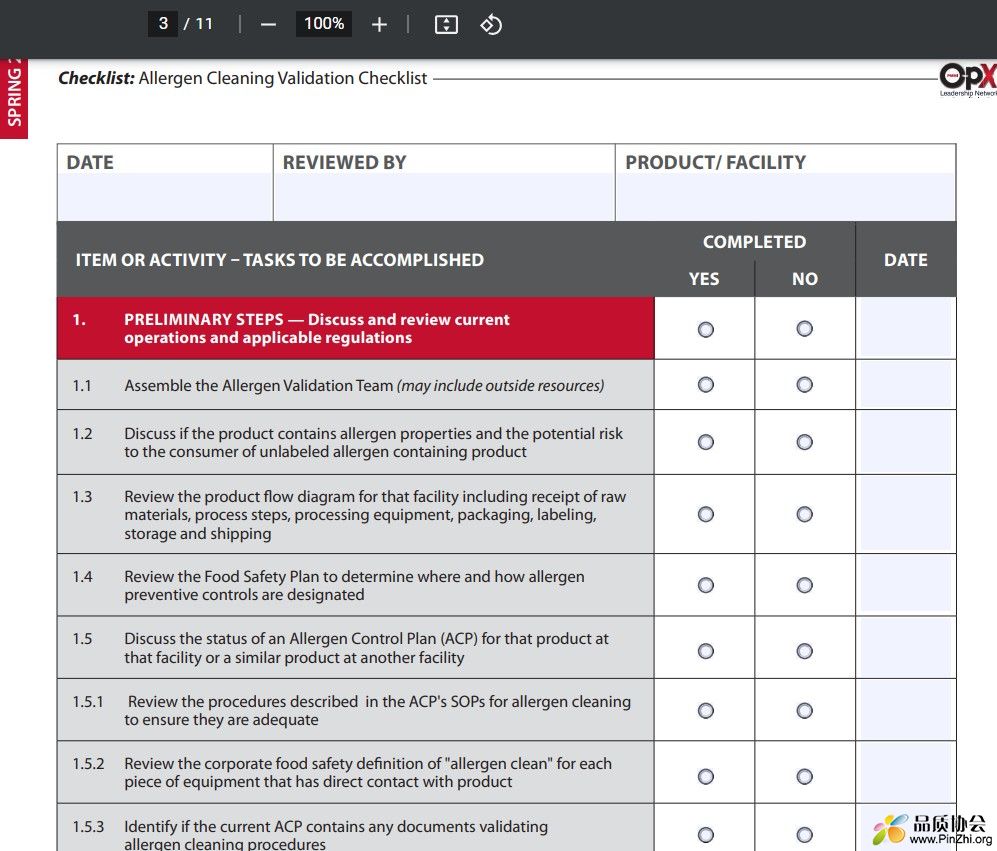Choose YES for item 1.2 allergen properties
The image size is (997, 851).
coord(705,441)
